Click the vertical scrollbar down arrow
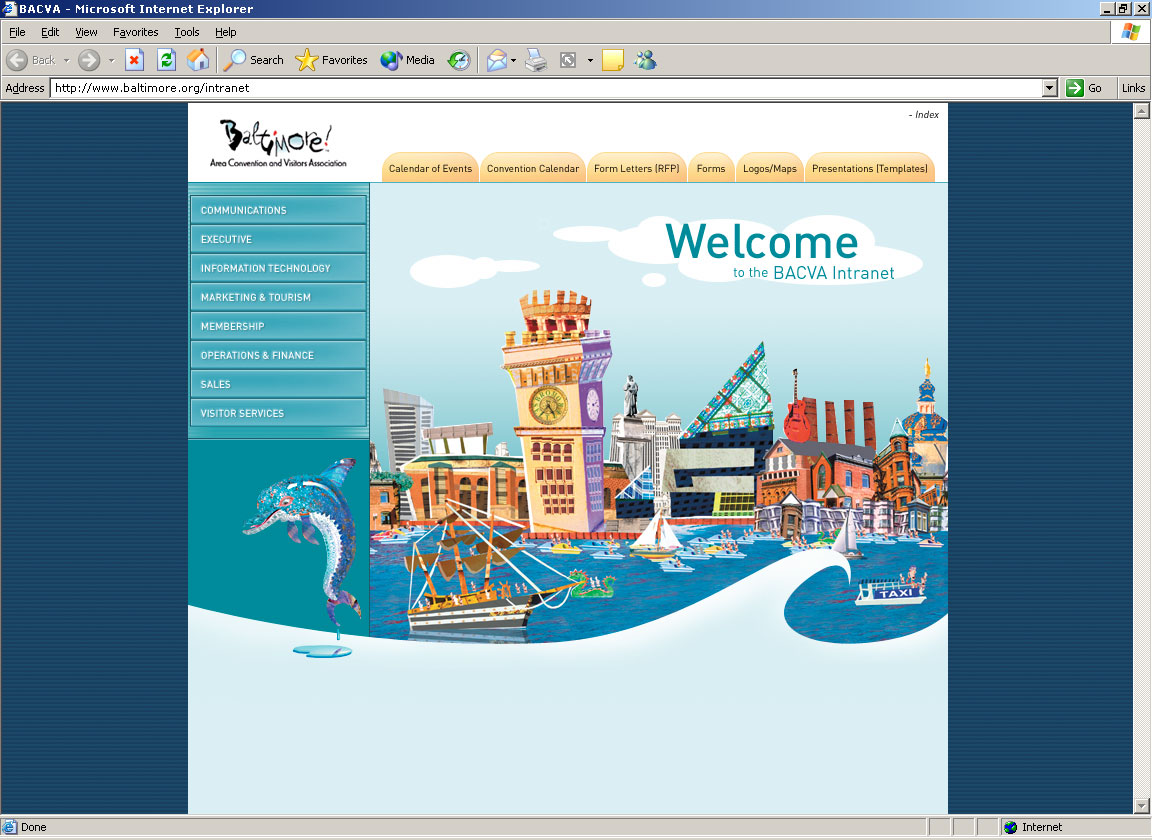 click(x=1141, y=806)
